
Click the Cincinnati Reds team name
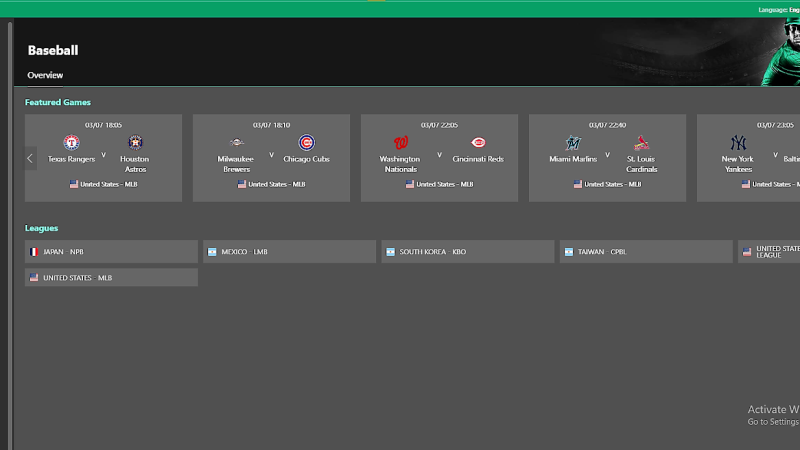pos(478,159)
